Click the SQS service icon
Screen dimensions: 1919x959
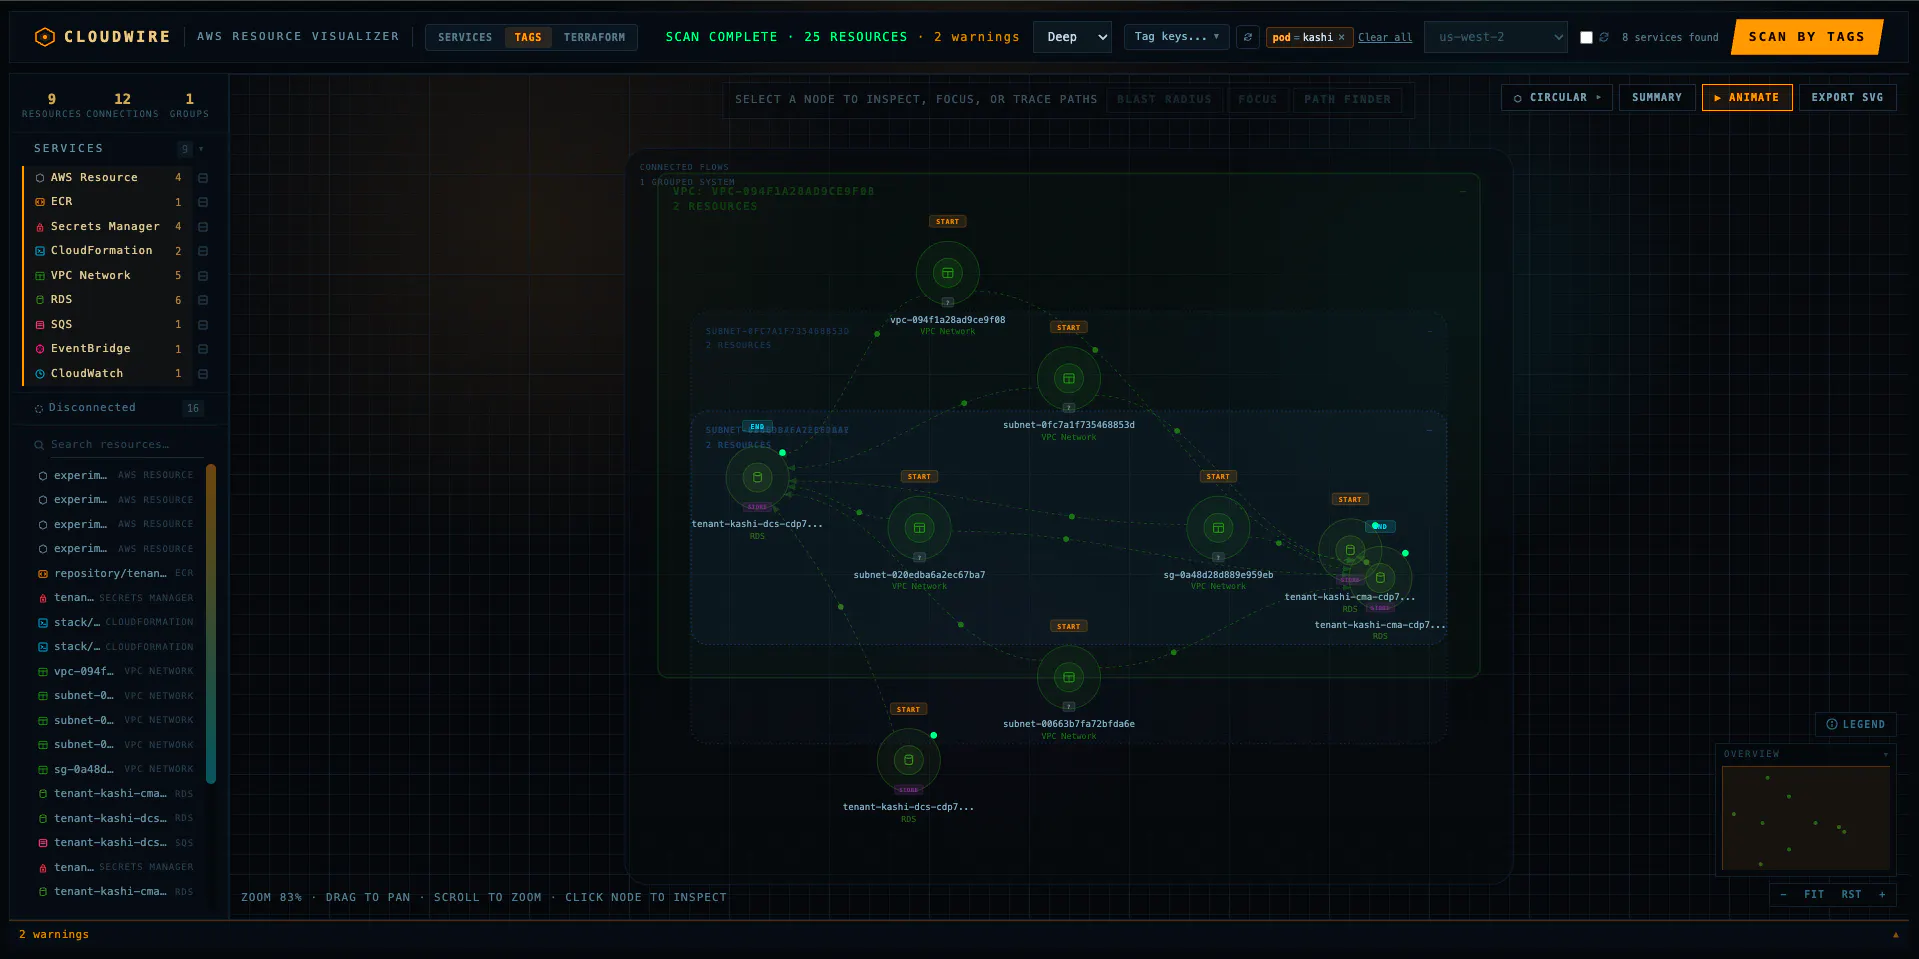40,325
